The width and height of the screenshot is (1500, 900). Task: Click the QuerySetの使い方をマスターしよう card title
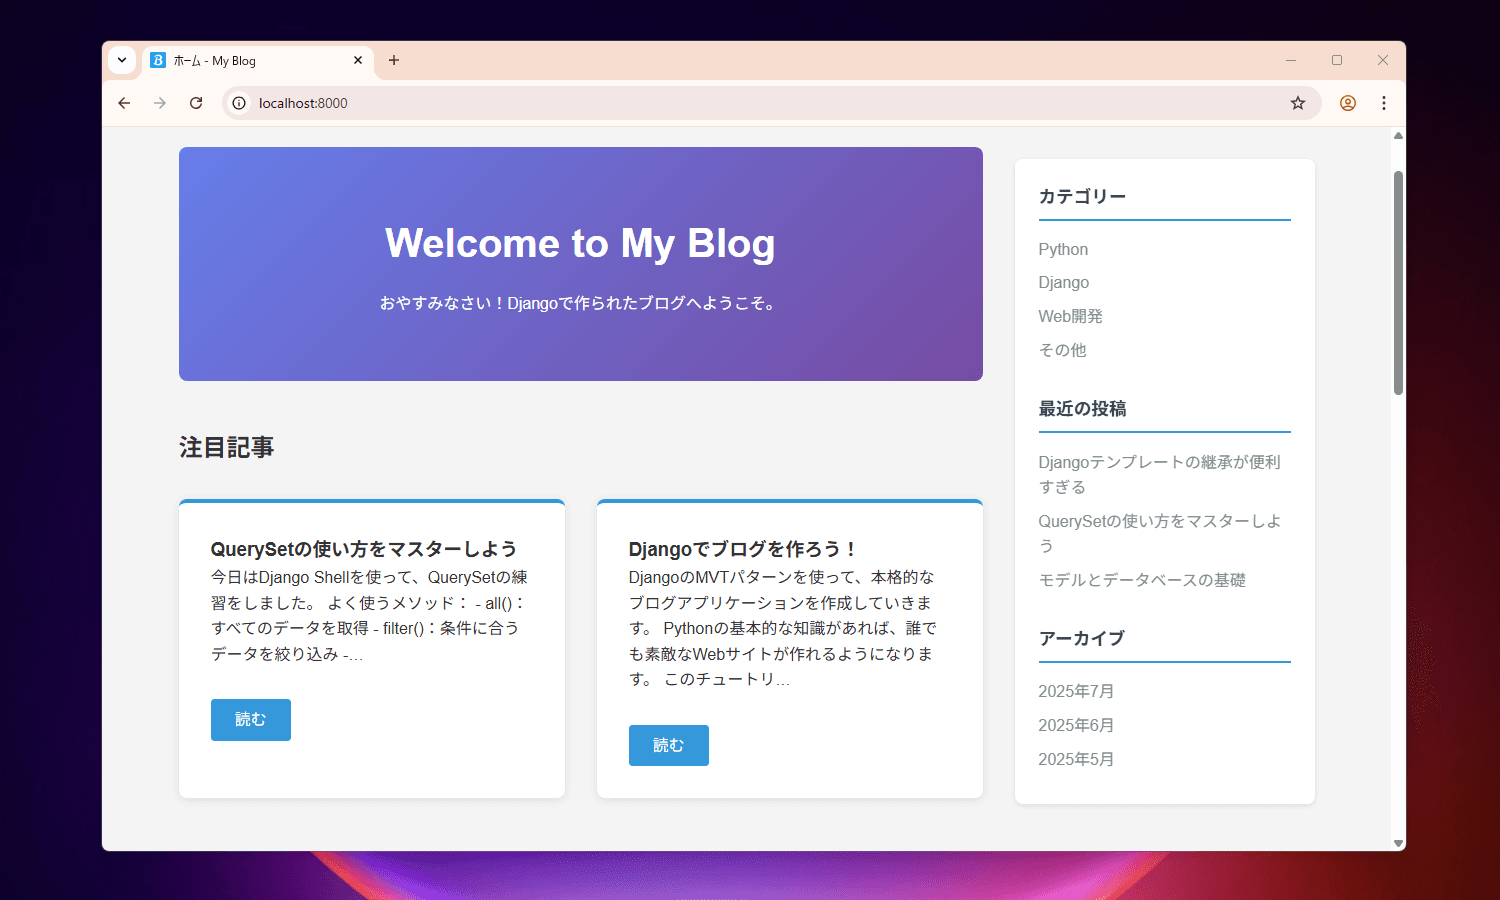coord(364,549)
